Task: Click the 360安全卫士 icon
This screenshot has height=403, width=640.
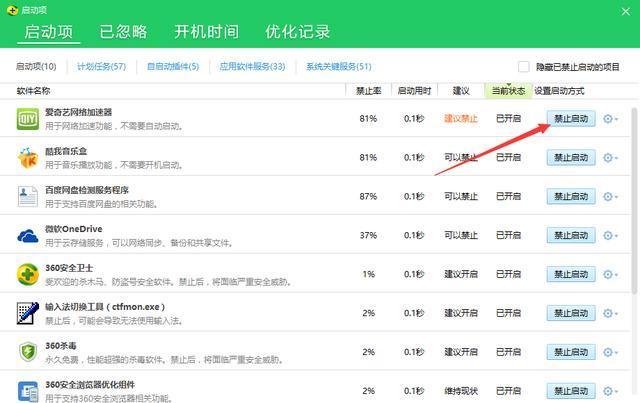Action: click(28, 274)
